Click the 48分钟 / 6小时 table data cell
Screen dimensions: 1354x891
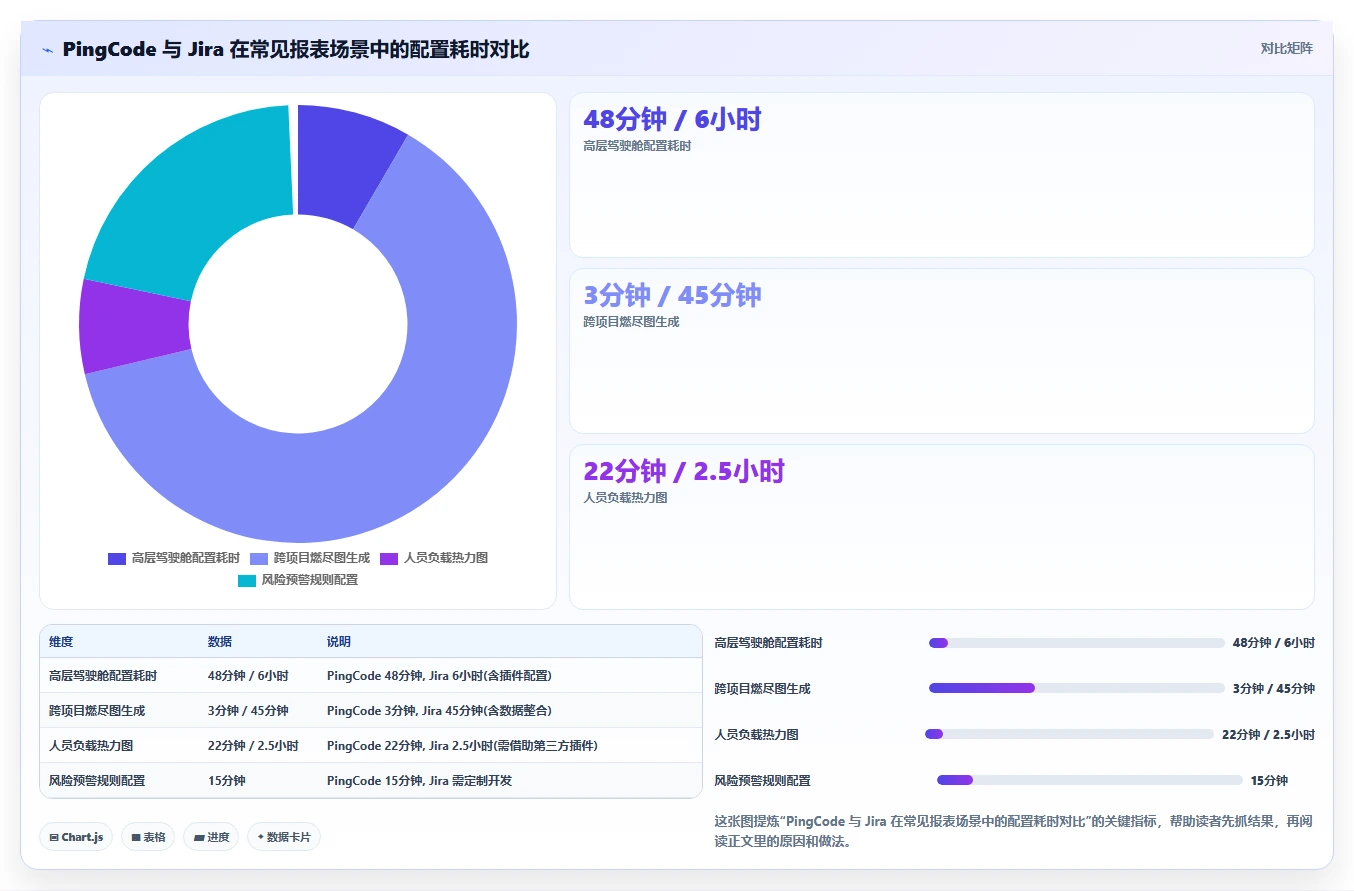click(x=248, y=676)
